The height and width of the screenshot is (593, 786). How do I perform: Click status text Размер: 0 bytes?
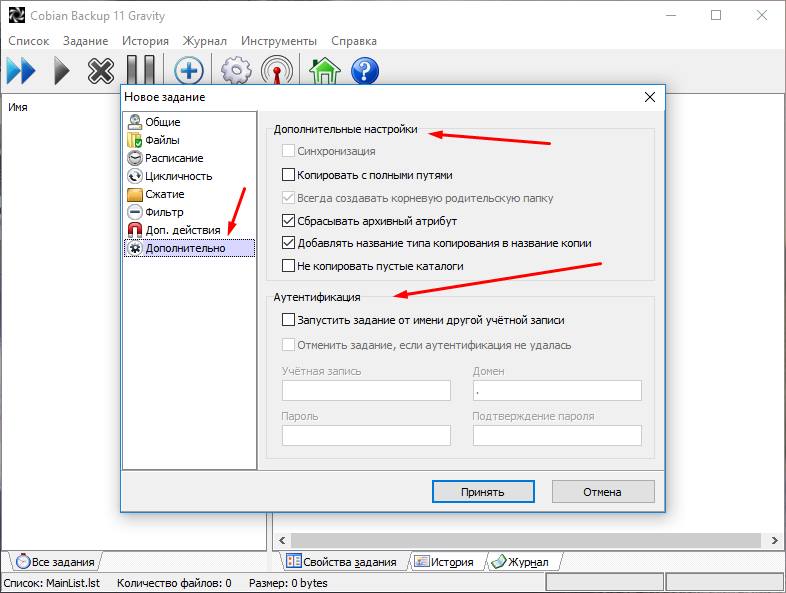(288, 583)
